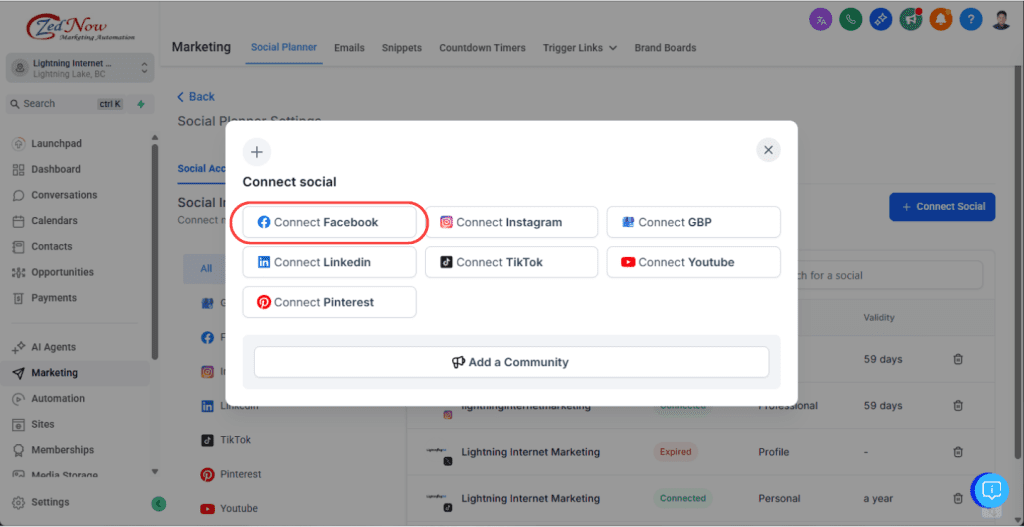
Task: Open the user profile avatar
Action: 1001,19
